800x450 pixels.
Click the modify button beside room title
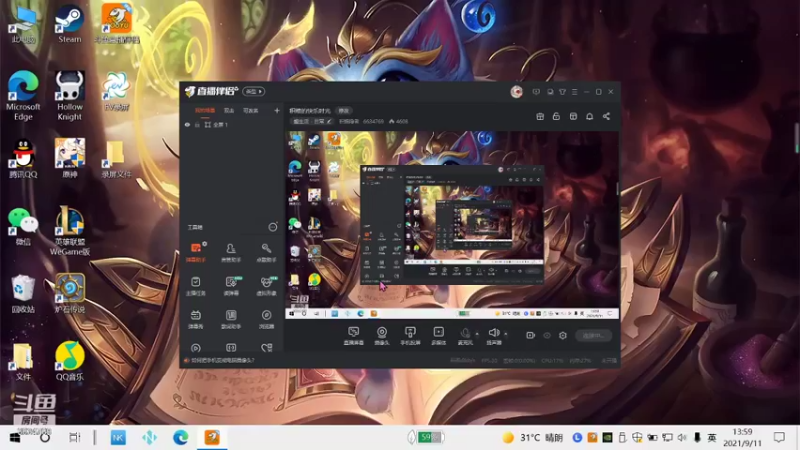[344, 111]
